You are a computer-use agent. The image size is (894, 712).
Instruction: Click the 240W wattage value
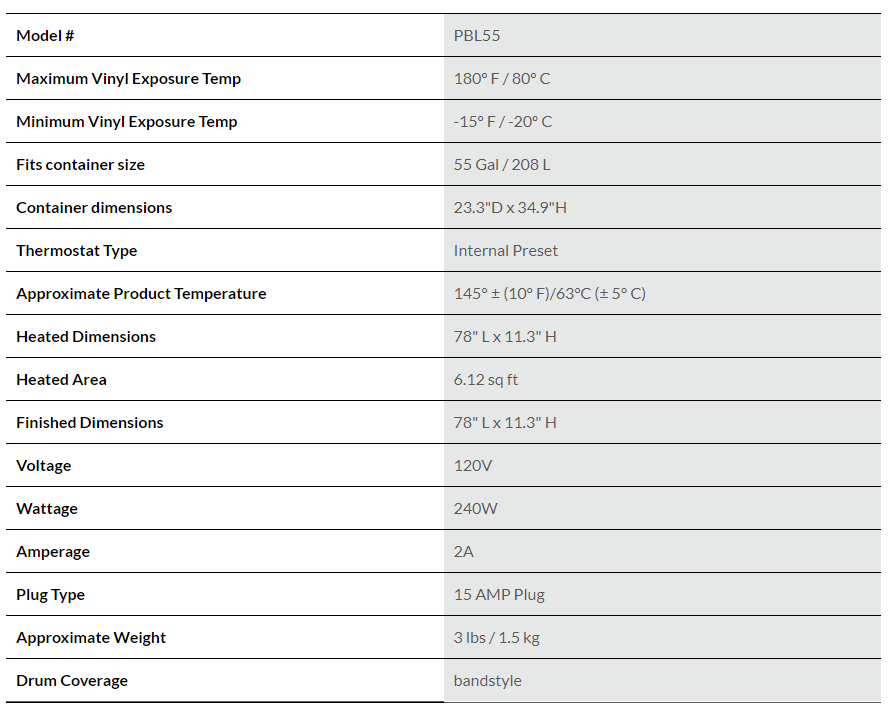[x=476, y=509]
